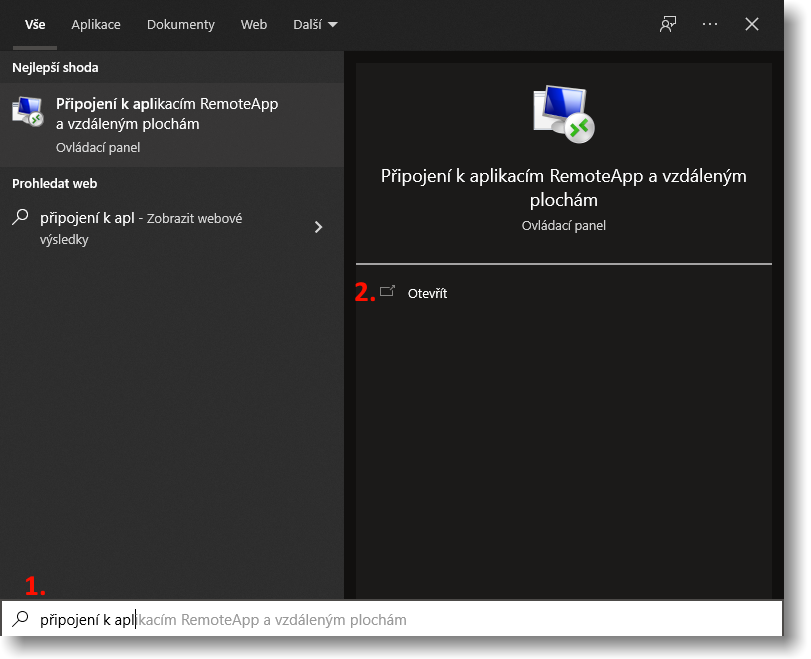Click the magnifier icon beside web suggestion
This screenshot has height=659, width=811.
coord(20,217)
